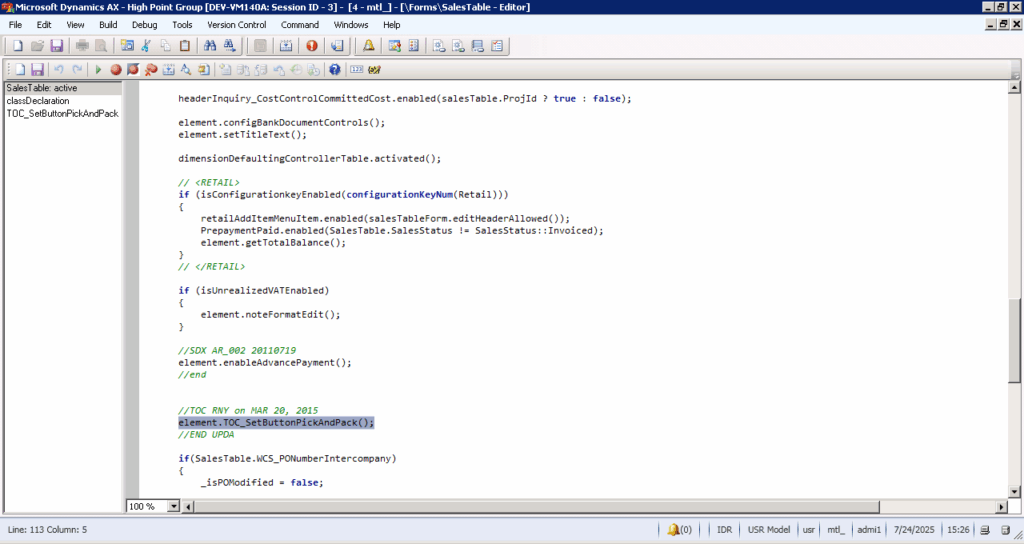The height and width of the screenshot is (544, 1024).
Task: Click the computer icon in the status bar
Action: (x=985, y=530)
